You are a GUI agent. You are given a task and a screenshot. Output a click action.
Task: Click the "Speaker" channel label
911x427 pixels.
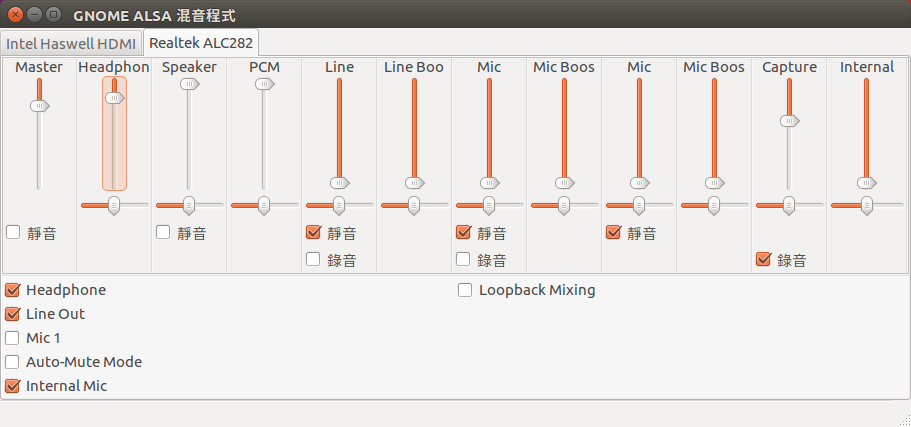(189, 67)
